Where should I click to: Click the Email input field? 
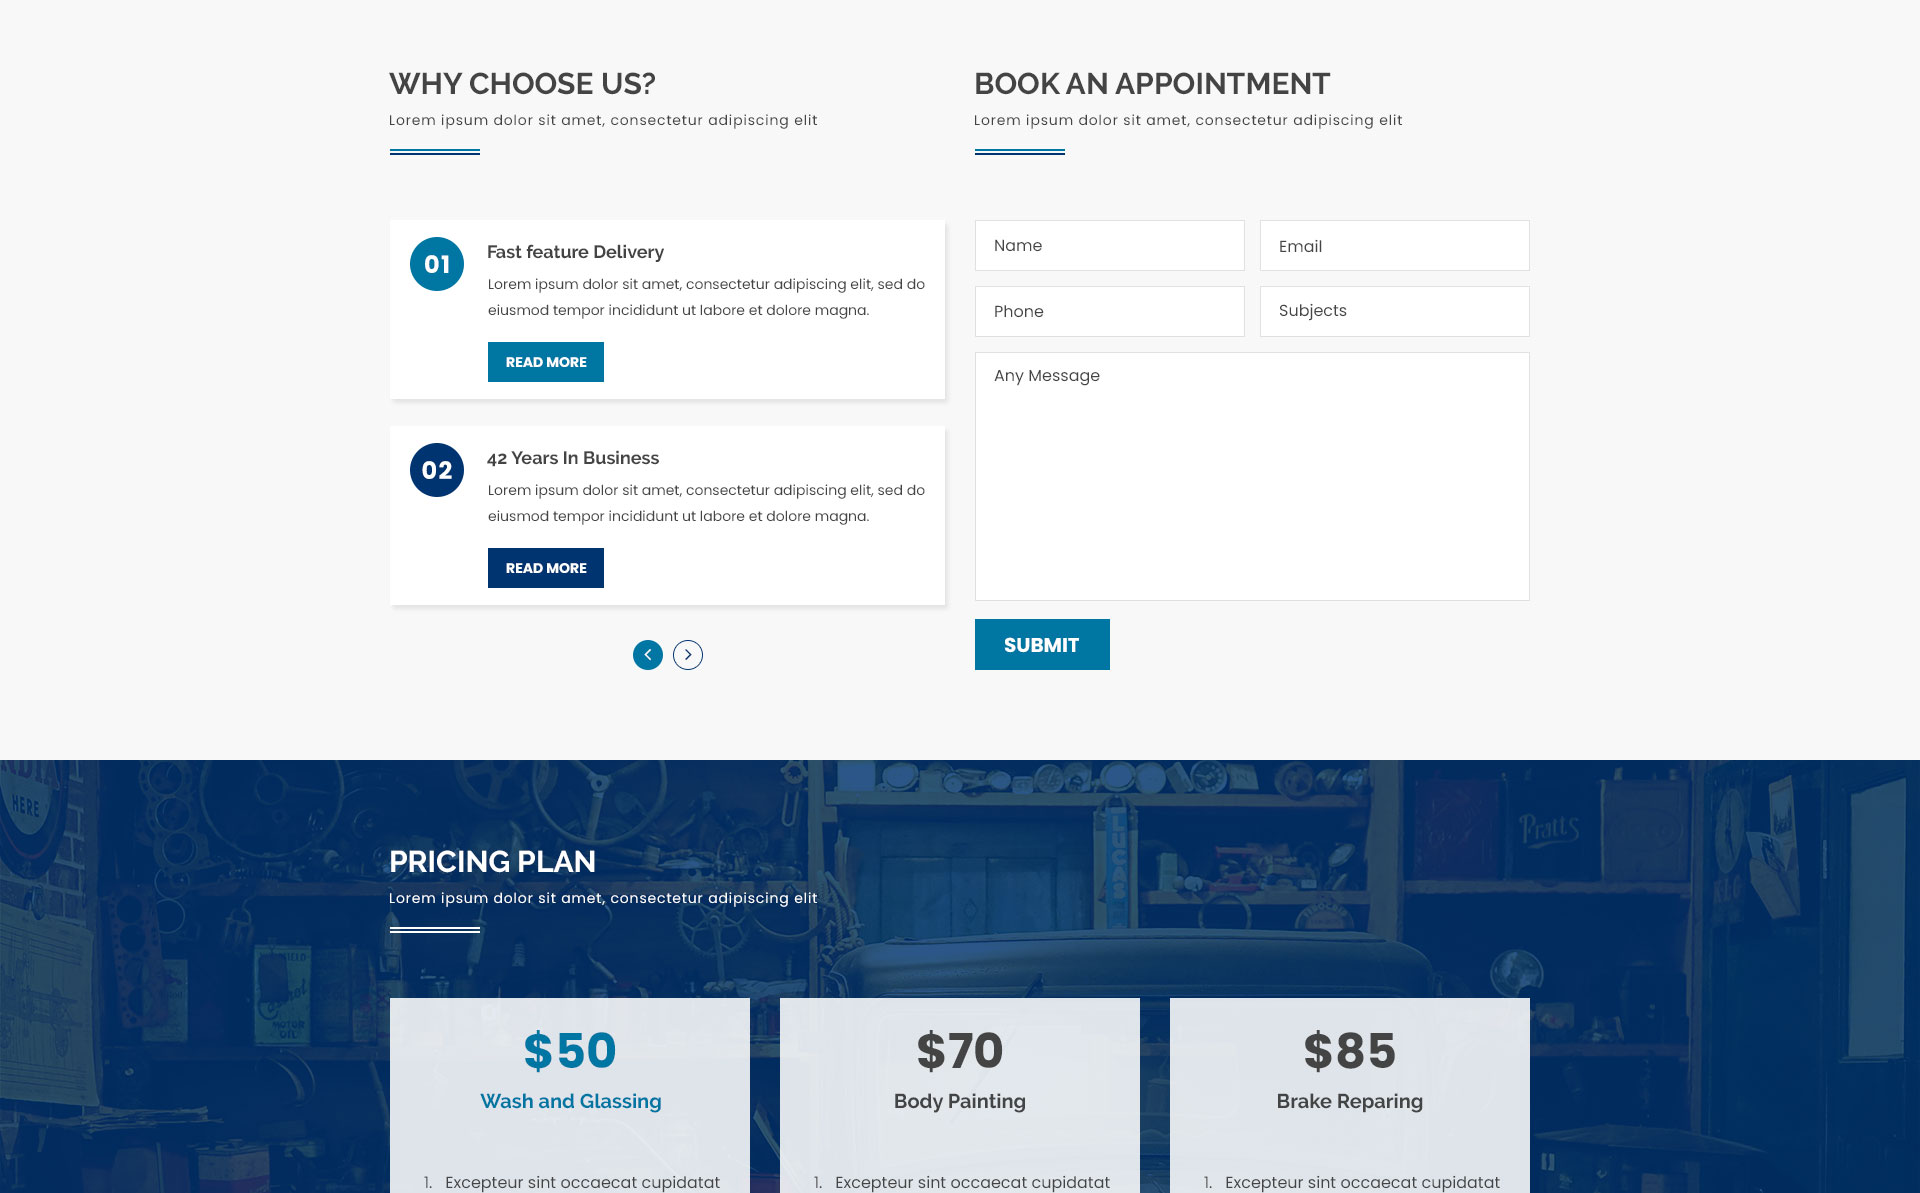click(x=1394, y=245)
